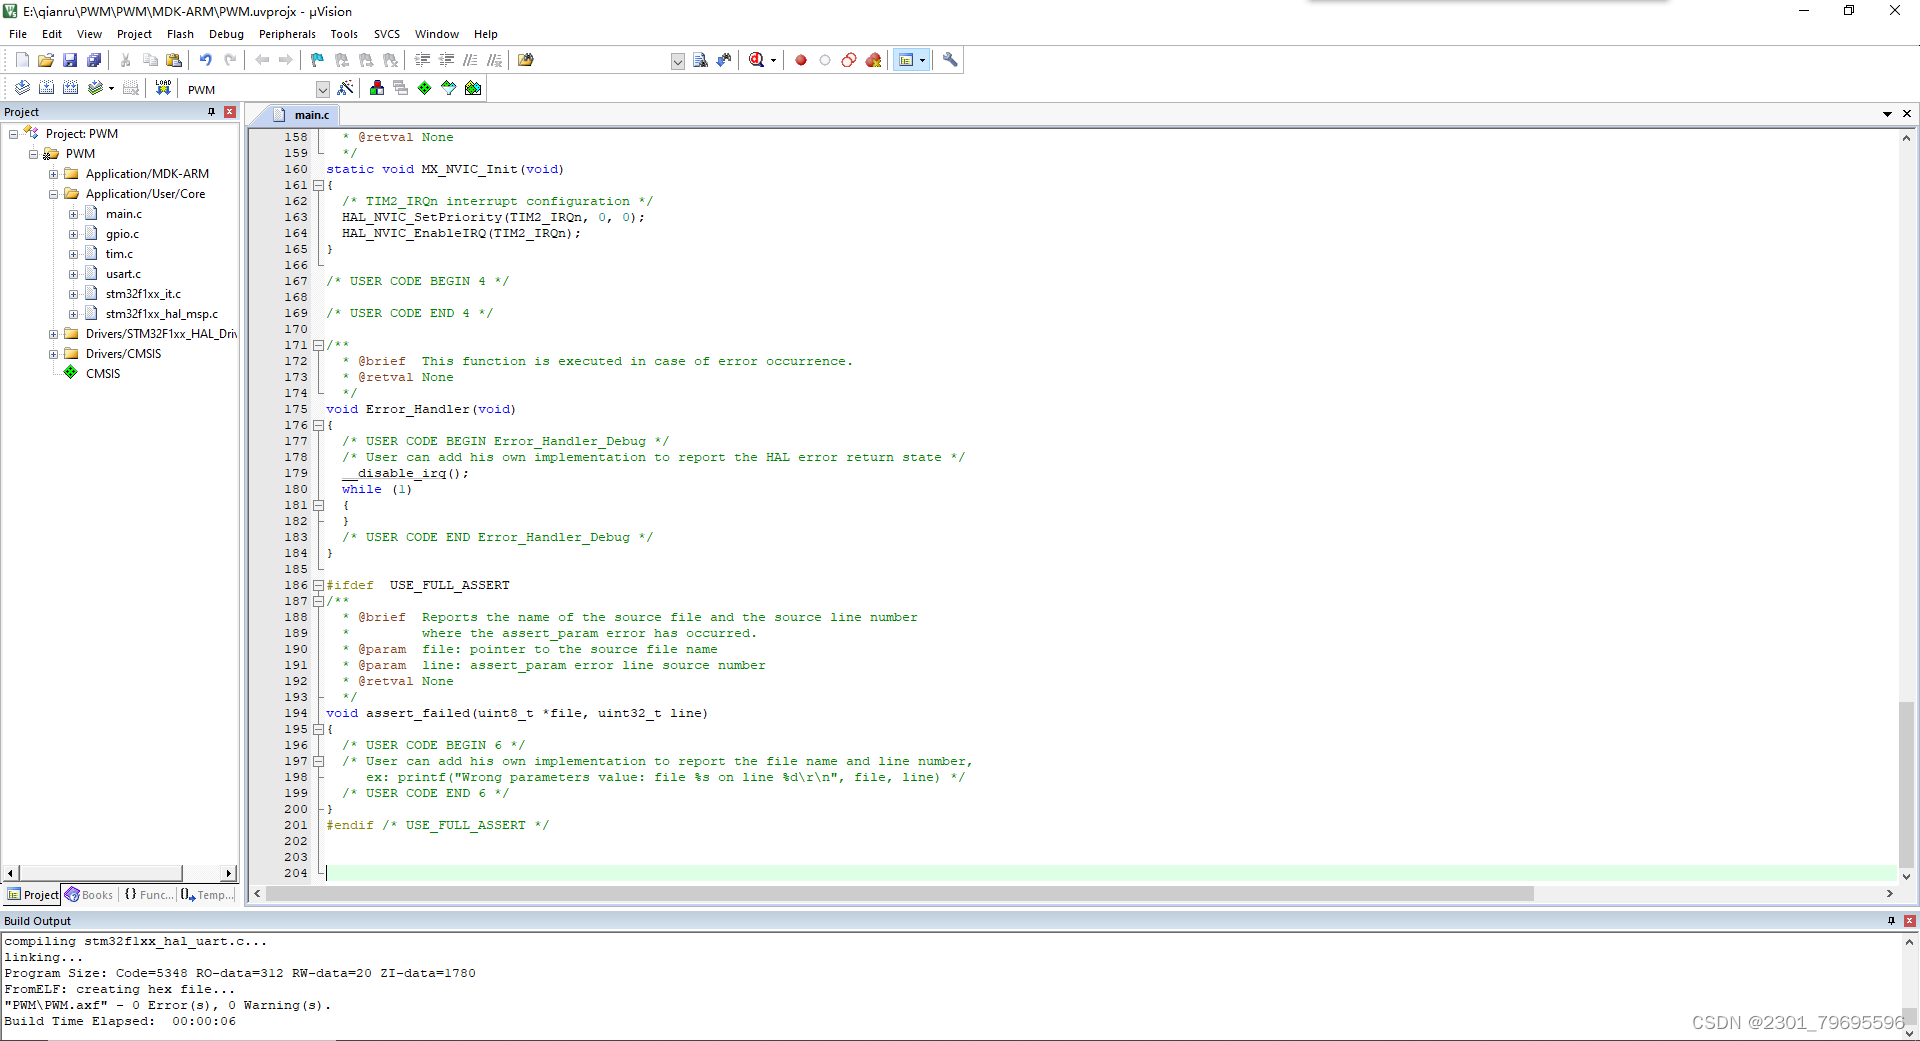Image resolution: width=1920 pixels, height=1041 pixels.
Task: Rebuild all target files icon
Action: (x=70, y=88)
